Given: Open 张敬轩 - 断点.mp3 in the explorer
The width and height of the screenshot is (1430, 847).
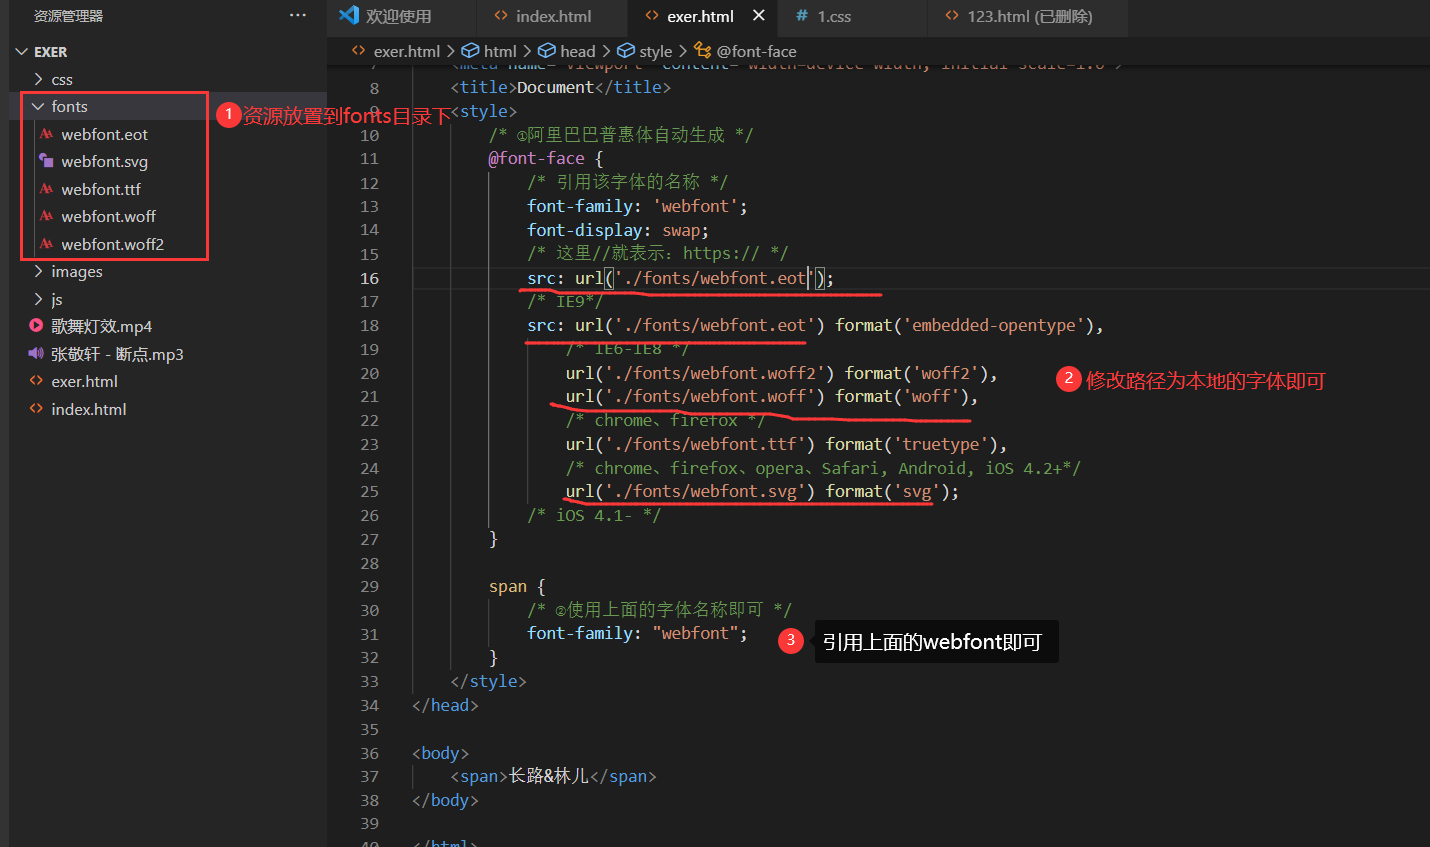Looking at the screenshot, I should coord(118,354).
